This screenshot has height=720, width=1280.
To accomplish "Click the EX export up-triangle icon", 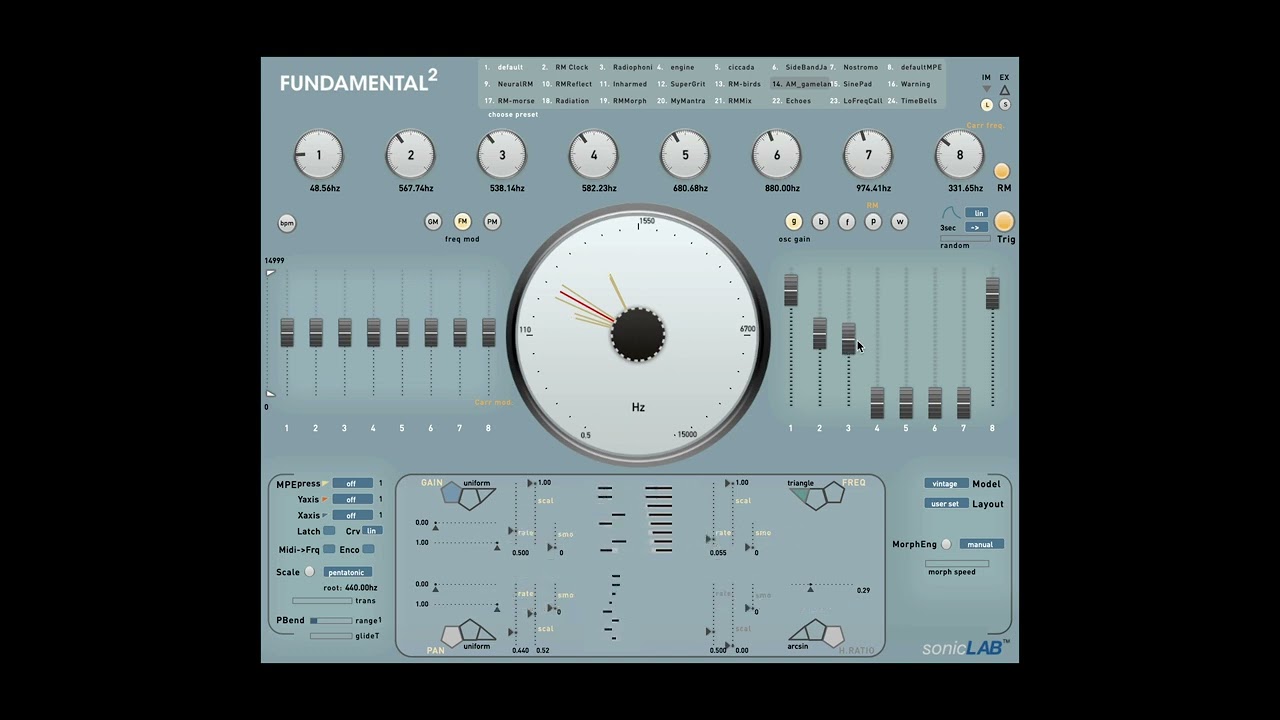I will [1005, 90].
